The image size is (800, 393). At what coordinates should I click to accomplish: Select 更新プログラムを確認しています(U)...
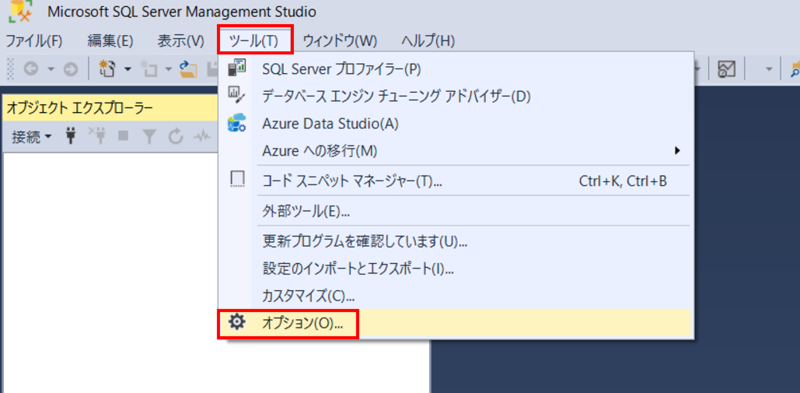(x=457, y=240)
